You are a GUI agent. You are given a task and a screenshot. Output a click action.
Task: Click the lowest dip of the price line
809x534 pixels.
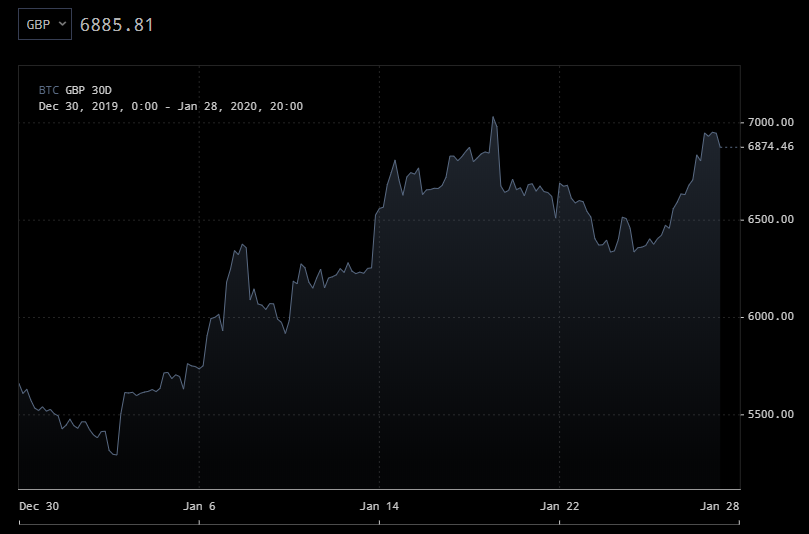[x=116, y=455]
